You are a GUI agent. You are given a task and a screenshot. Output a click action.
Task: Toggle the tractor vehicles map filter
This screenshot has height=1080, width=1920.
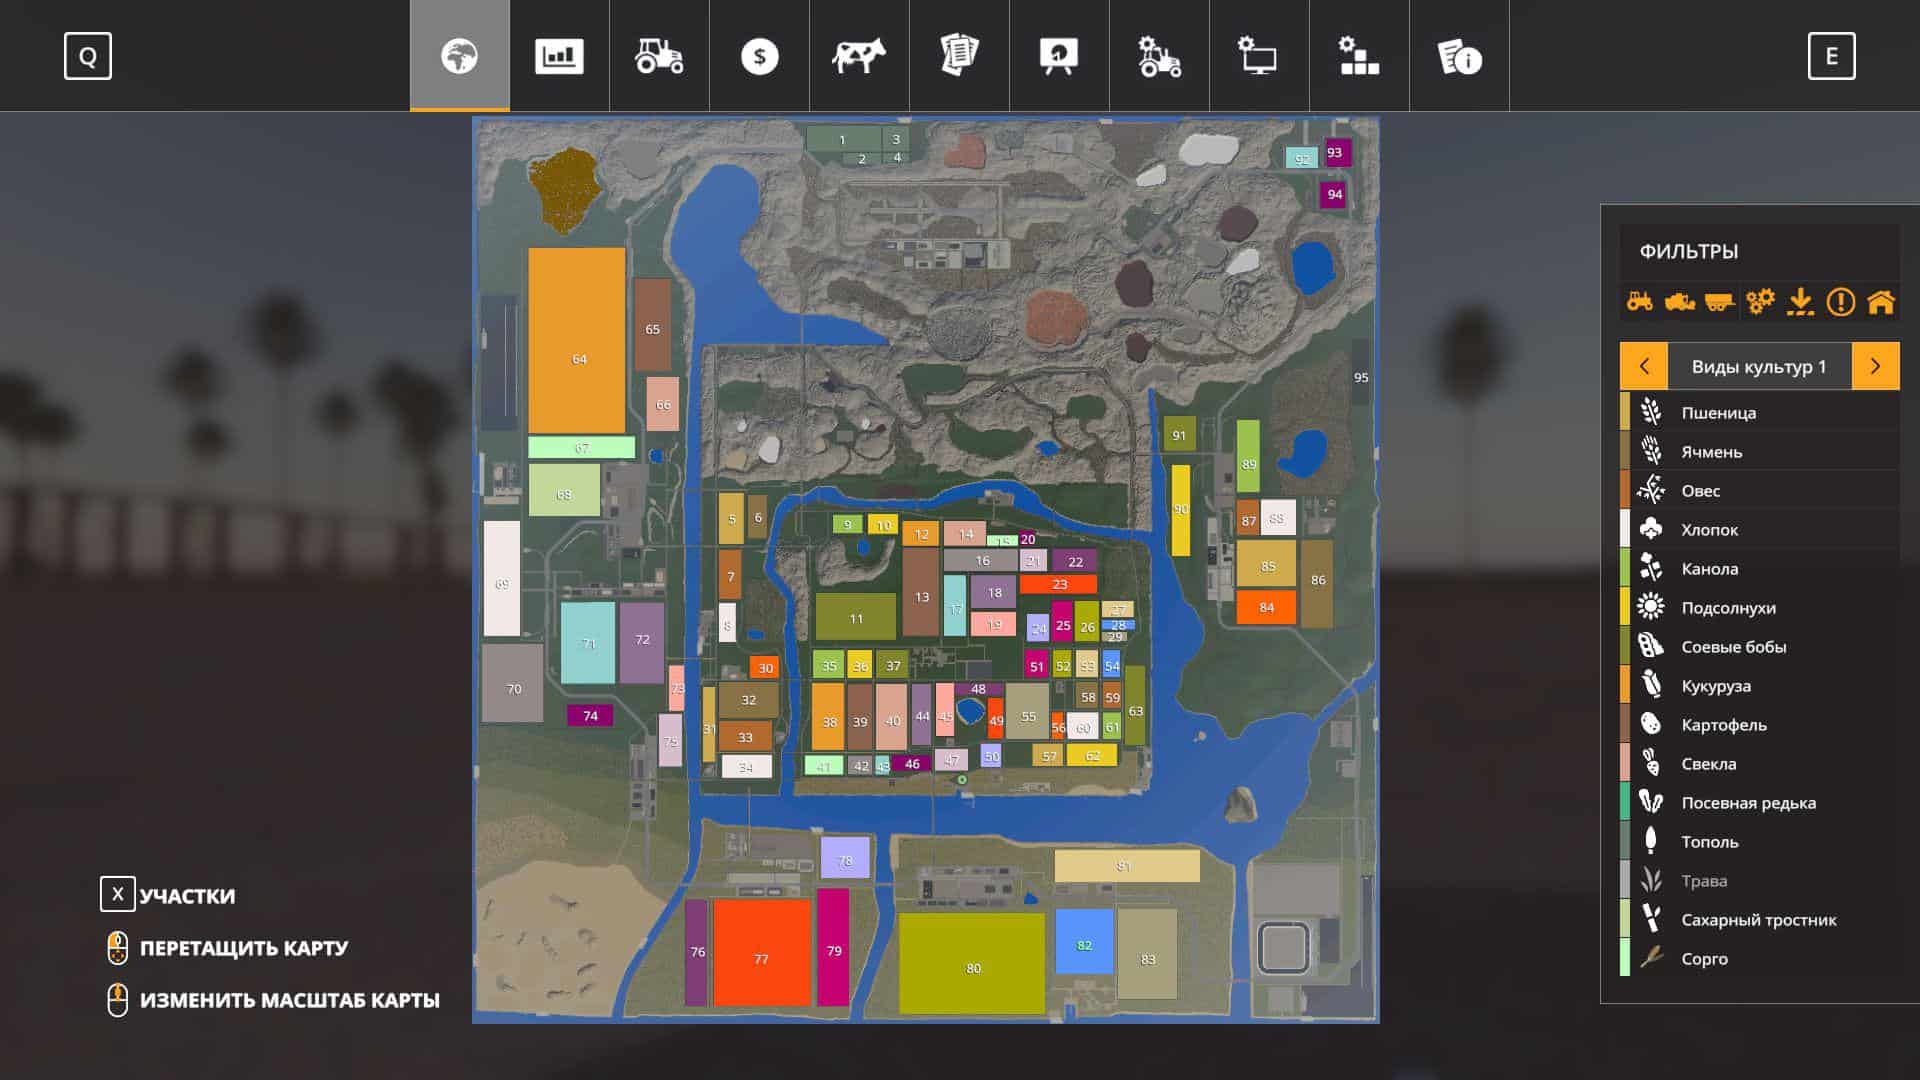[1640, 301]
